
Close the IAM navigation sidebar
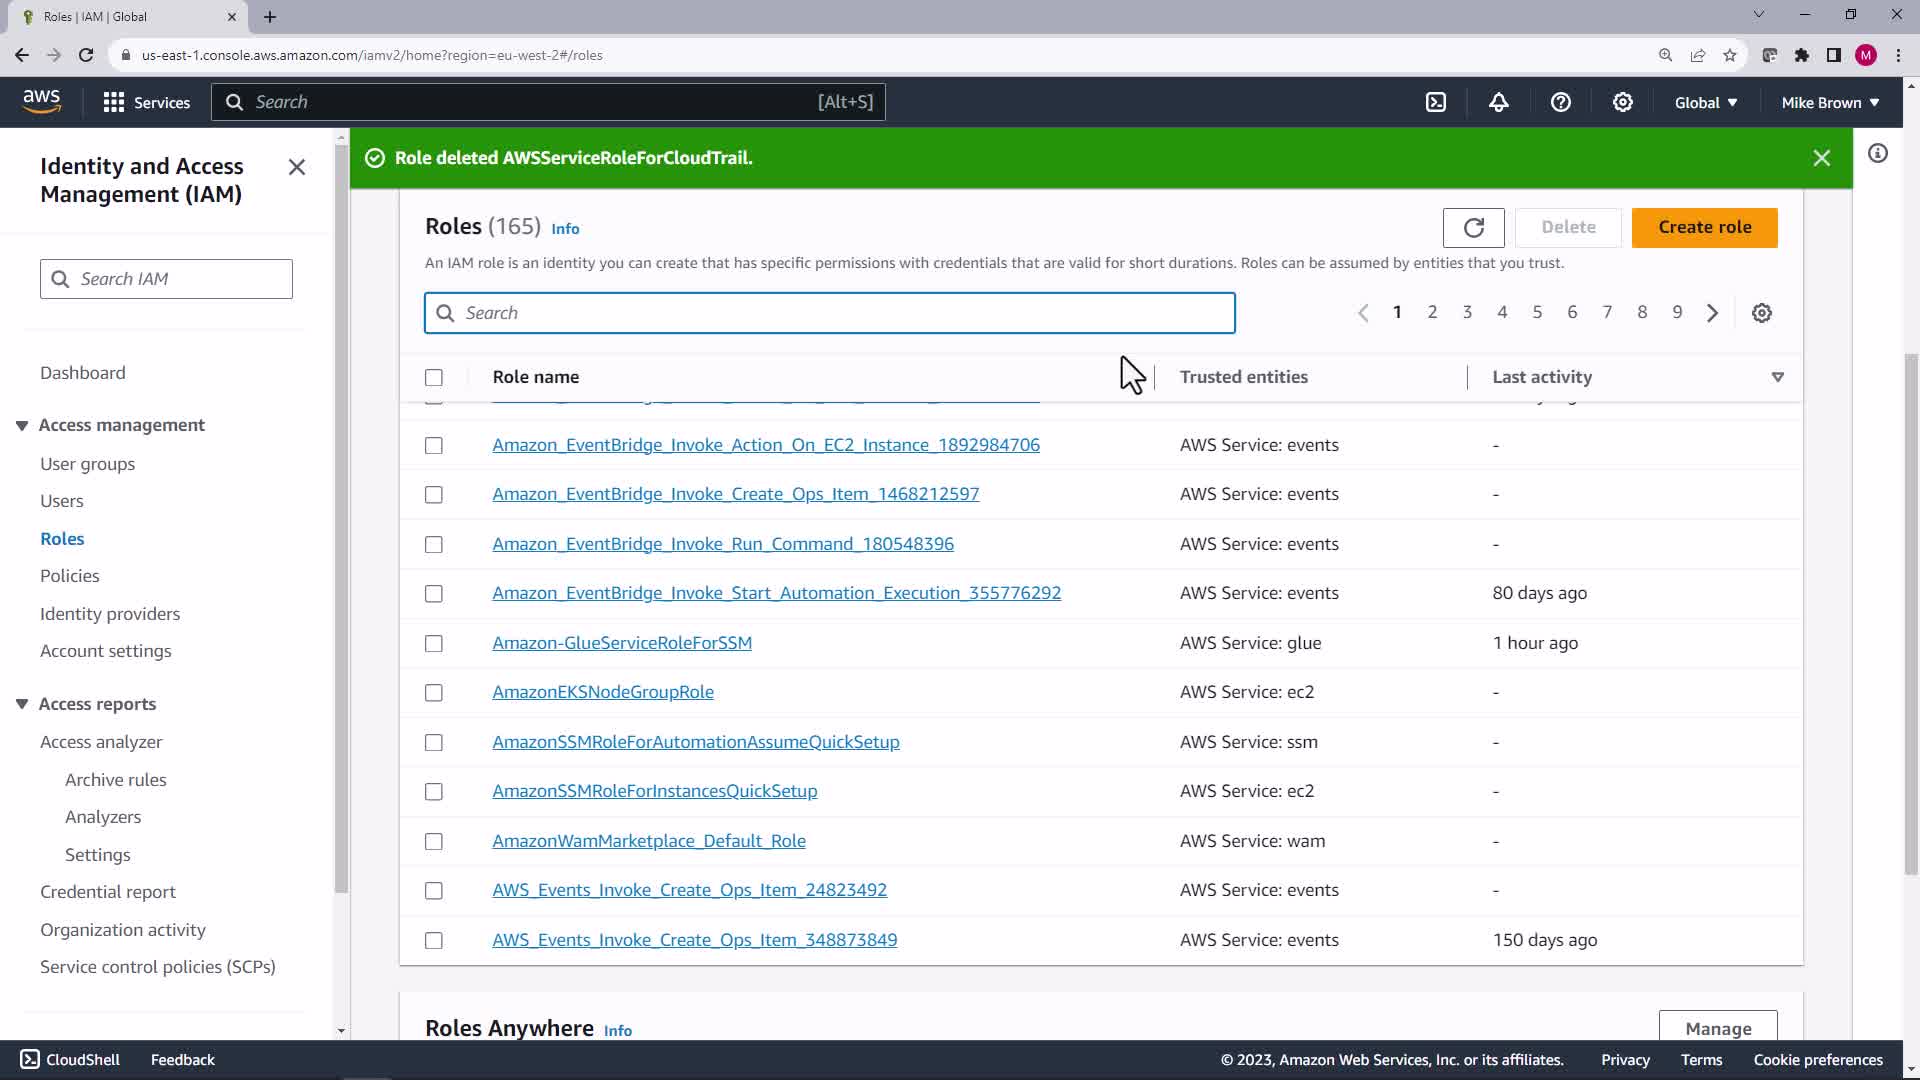coord(296,167)
